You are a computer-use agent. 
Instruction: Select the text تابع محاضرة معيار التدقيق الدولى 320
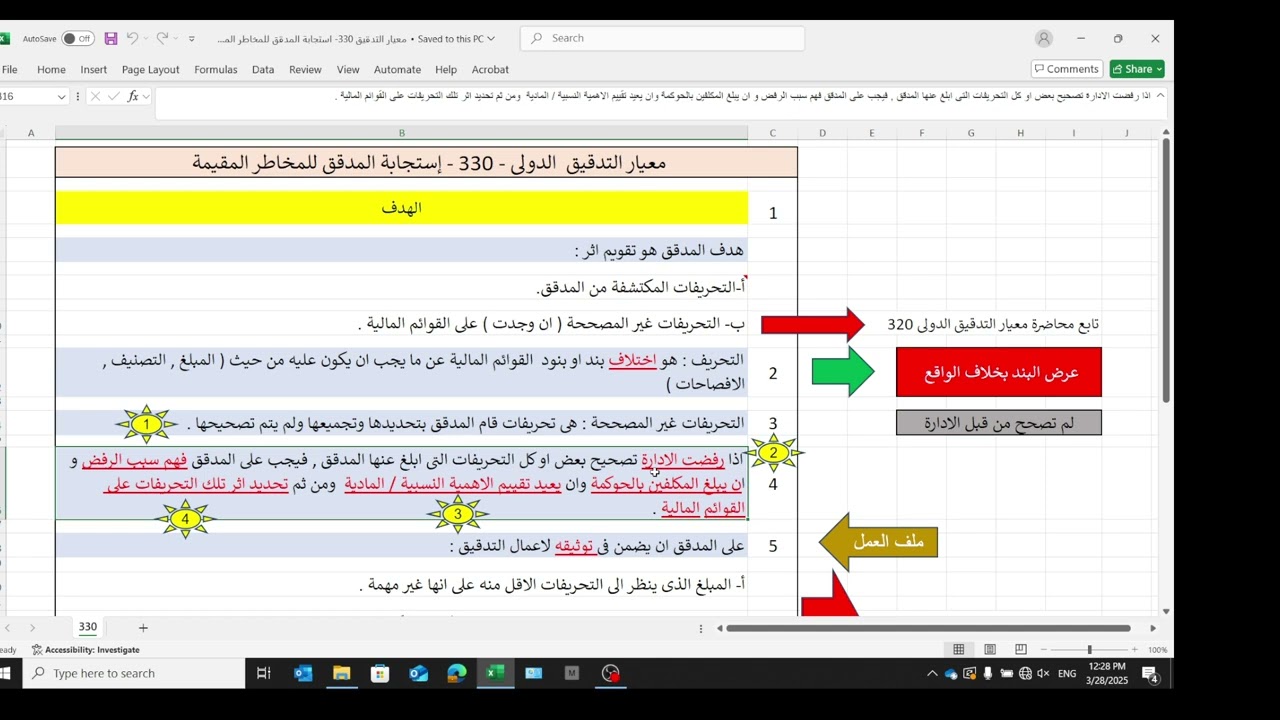(993, 324)
